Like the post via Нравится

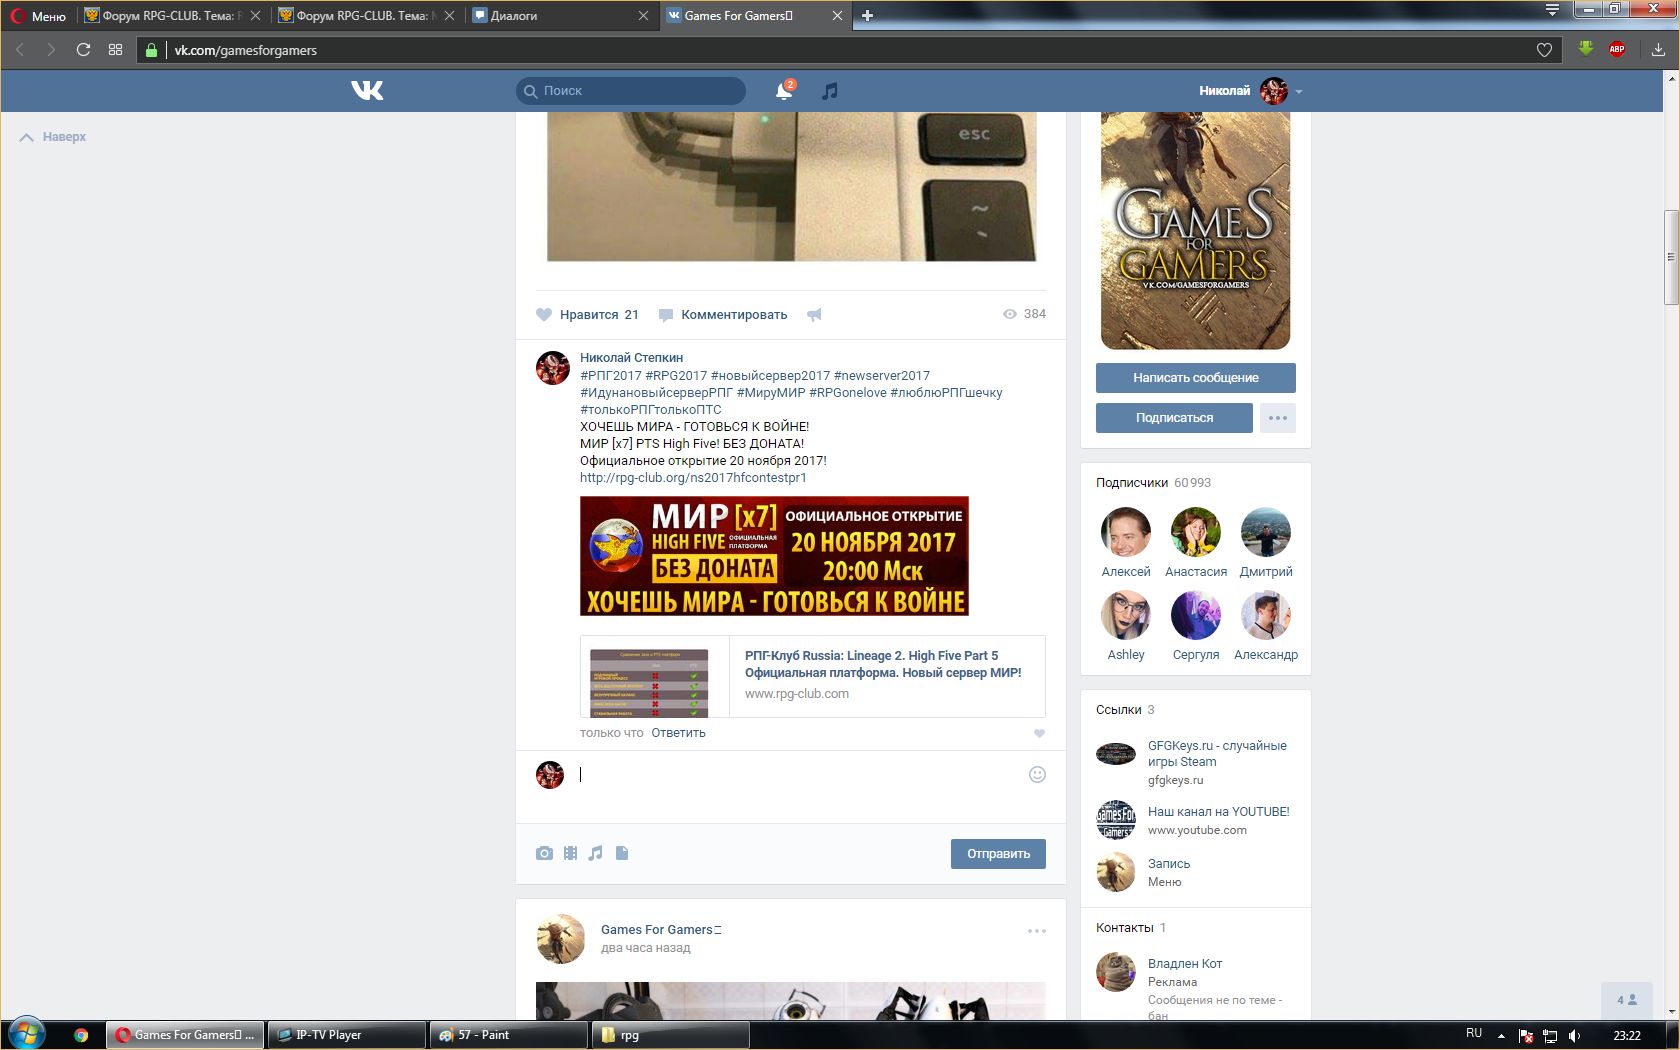588,314
